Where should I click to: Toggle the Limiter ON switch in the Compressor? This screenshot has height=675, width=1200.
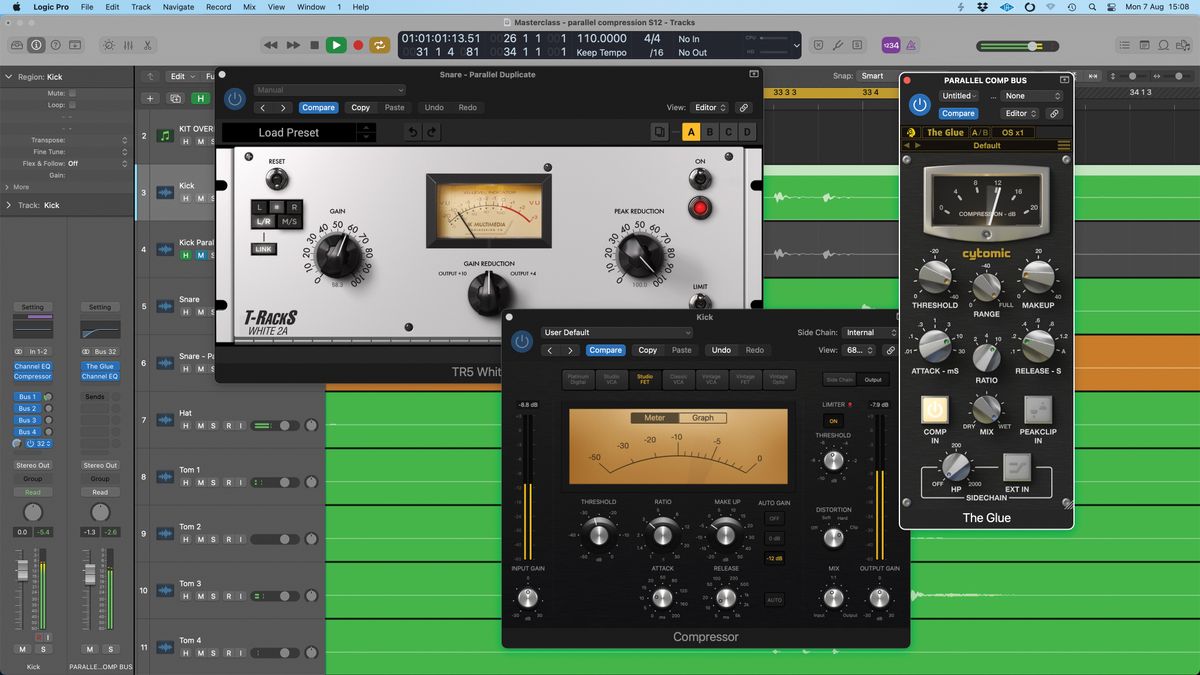(x=834, y=422)
